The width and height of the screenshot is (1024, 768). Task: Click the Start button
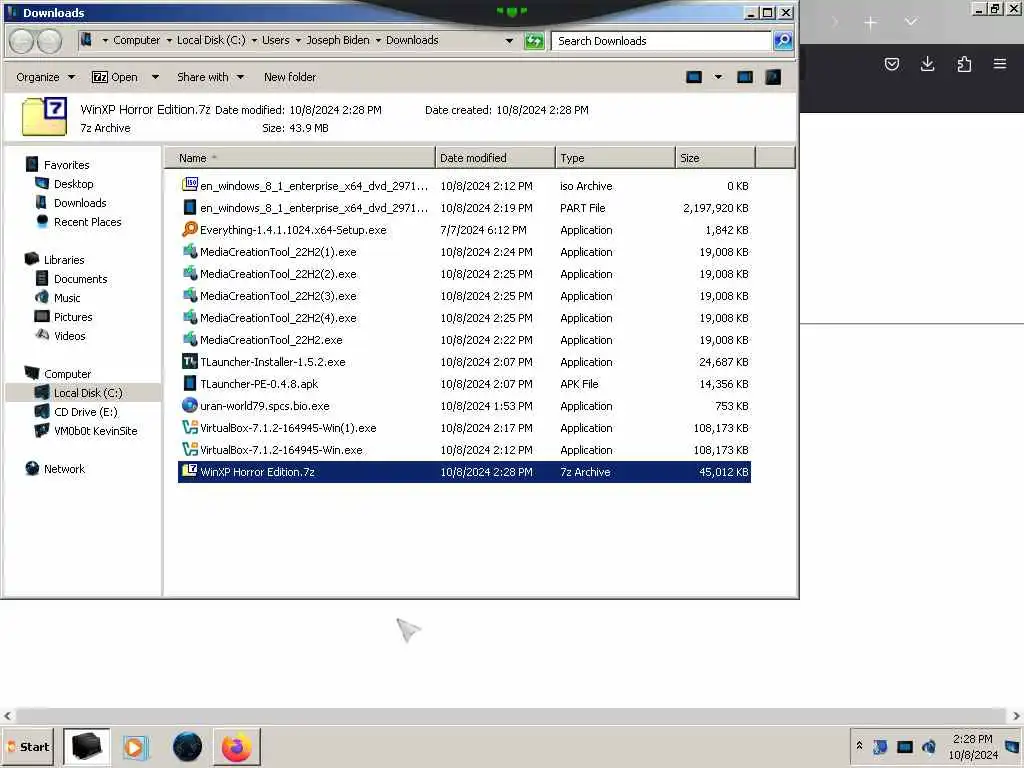27,746
